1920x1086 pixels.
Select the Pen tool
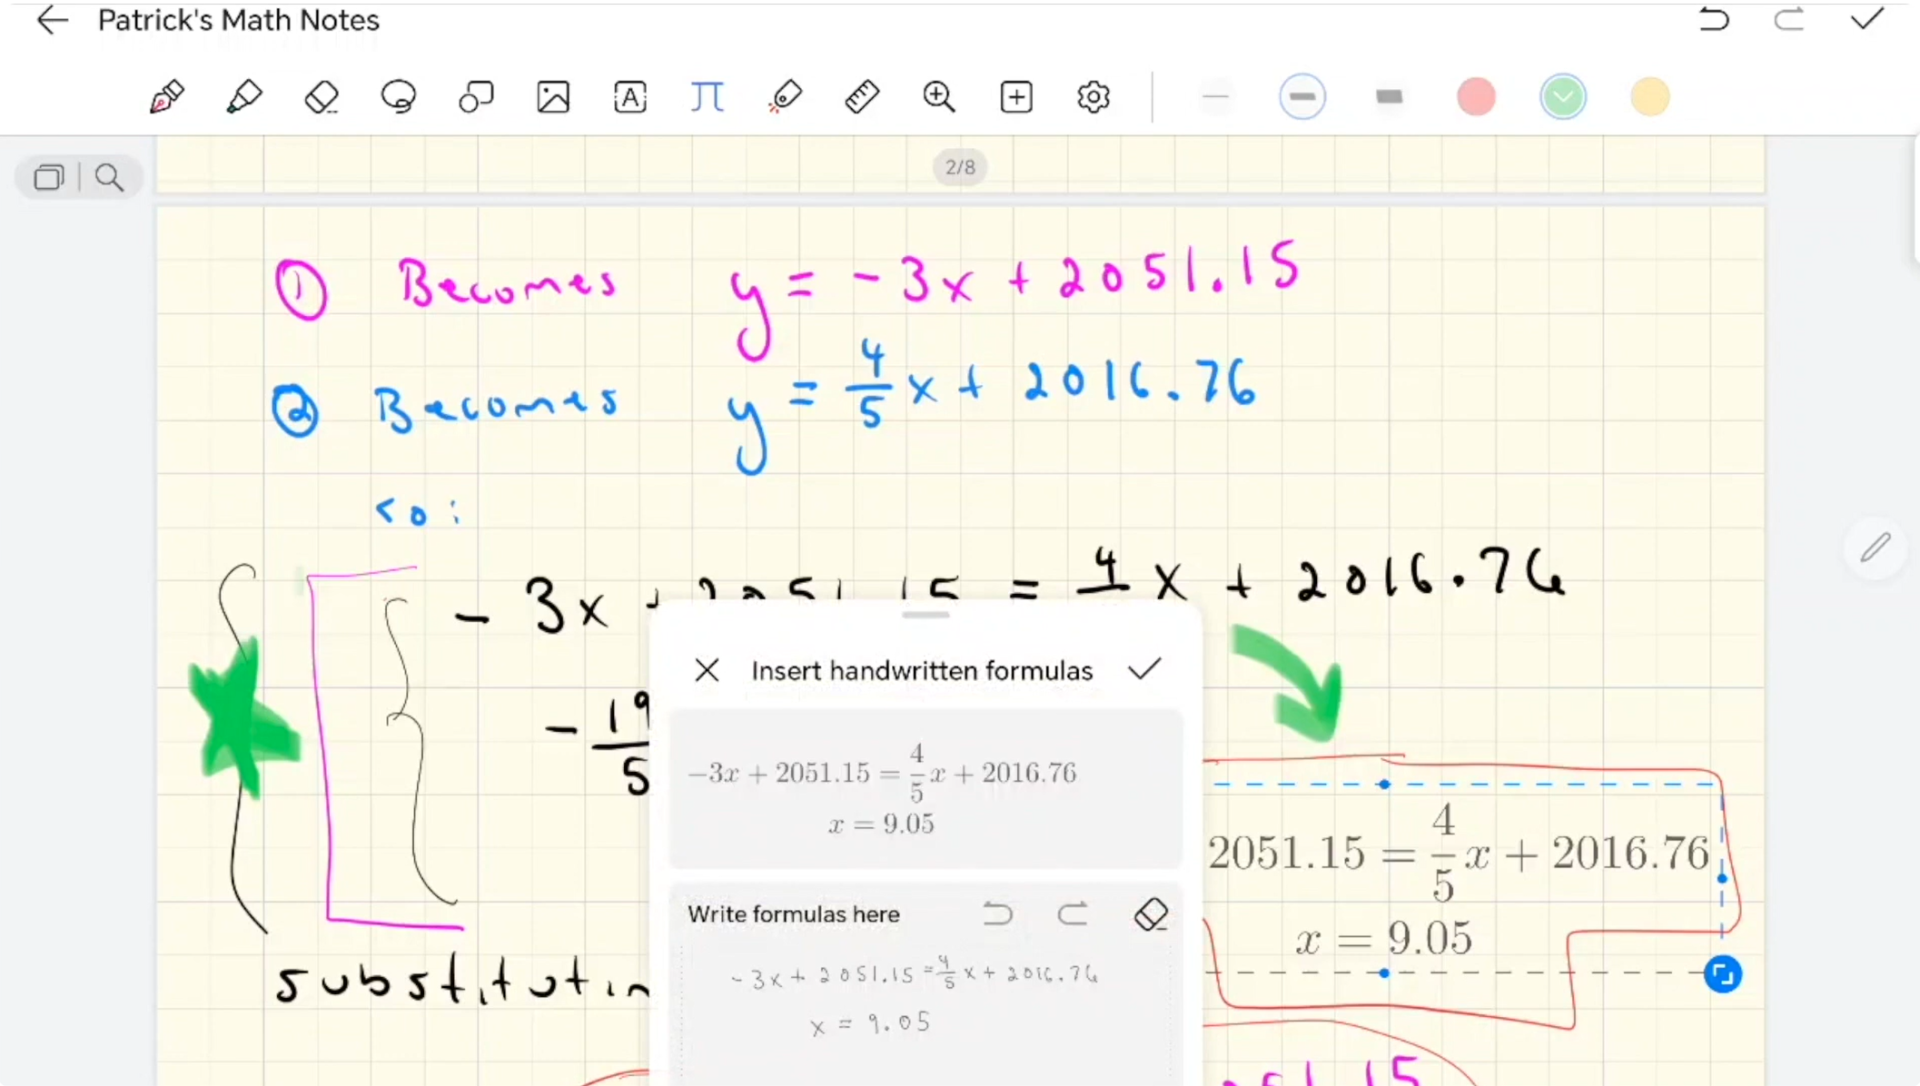166,96
